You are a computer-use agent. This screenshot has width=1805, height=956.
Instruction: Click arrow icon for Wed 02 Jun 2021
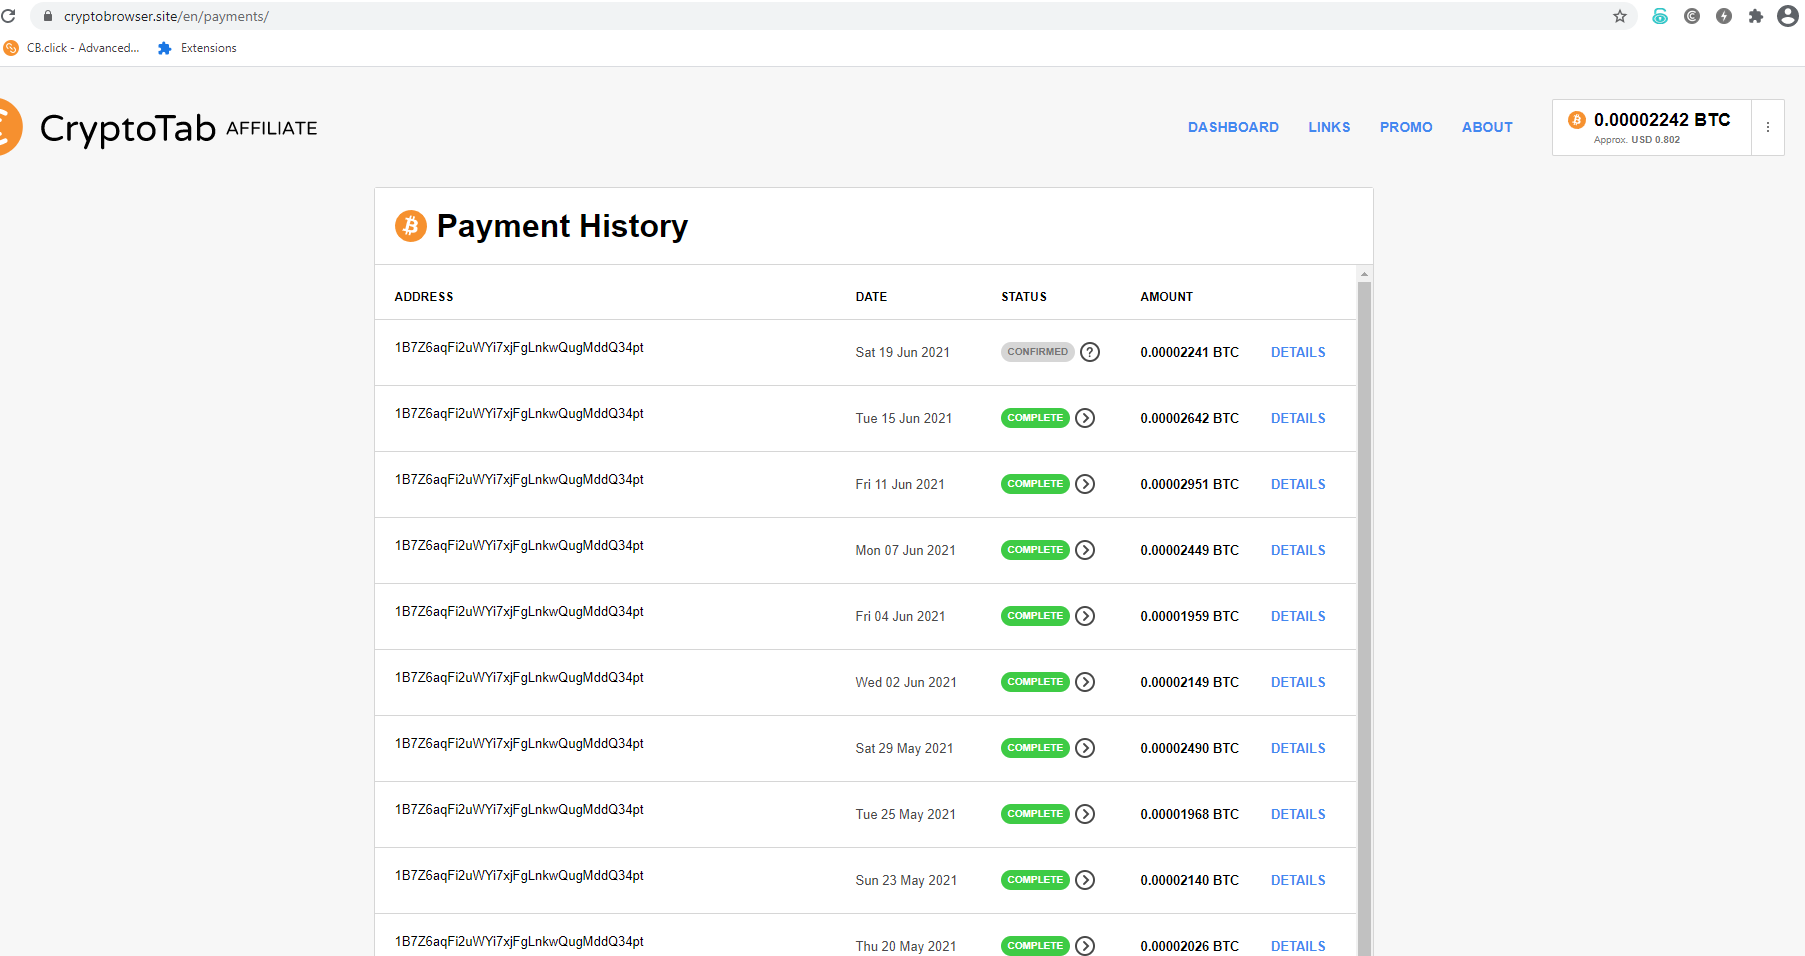(1085, 682)
